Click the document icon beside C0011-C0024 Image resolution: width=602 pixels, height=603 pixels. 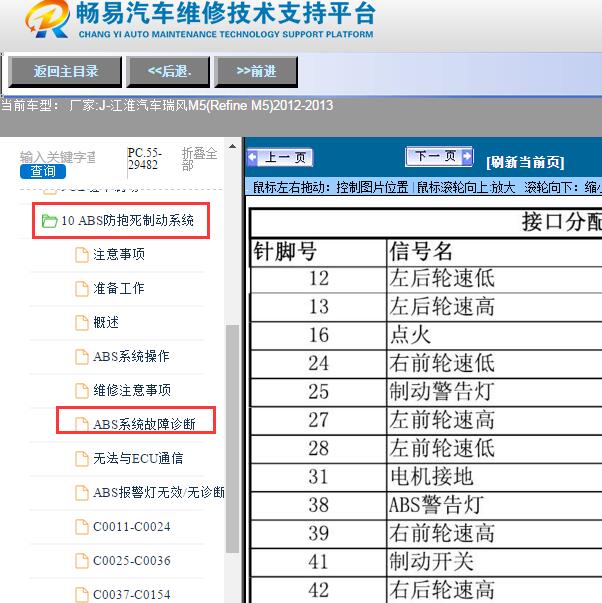point(82,527)
